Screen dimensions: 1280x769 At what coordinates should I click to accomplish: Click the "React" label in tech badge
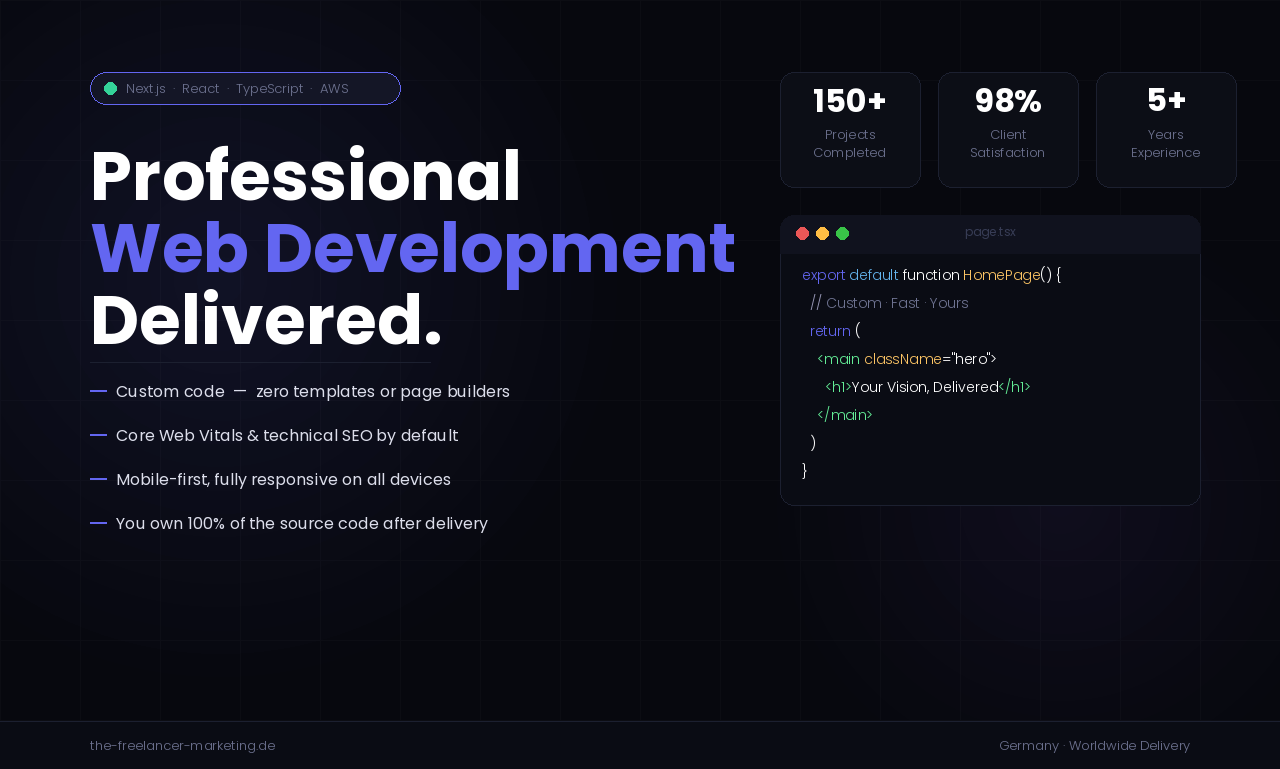(201, 89)
